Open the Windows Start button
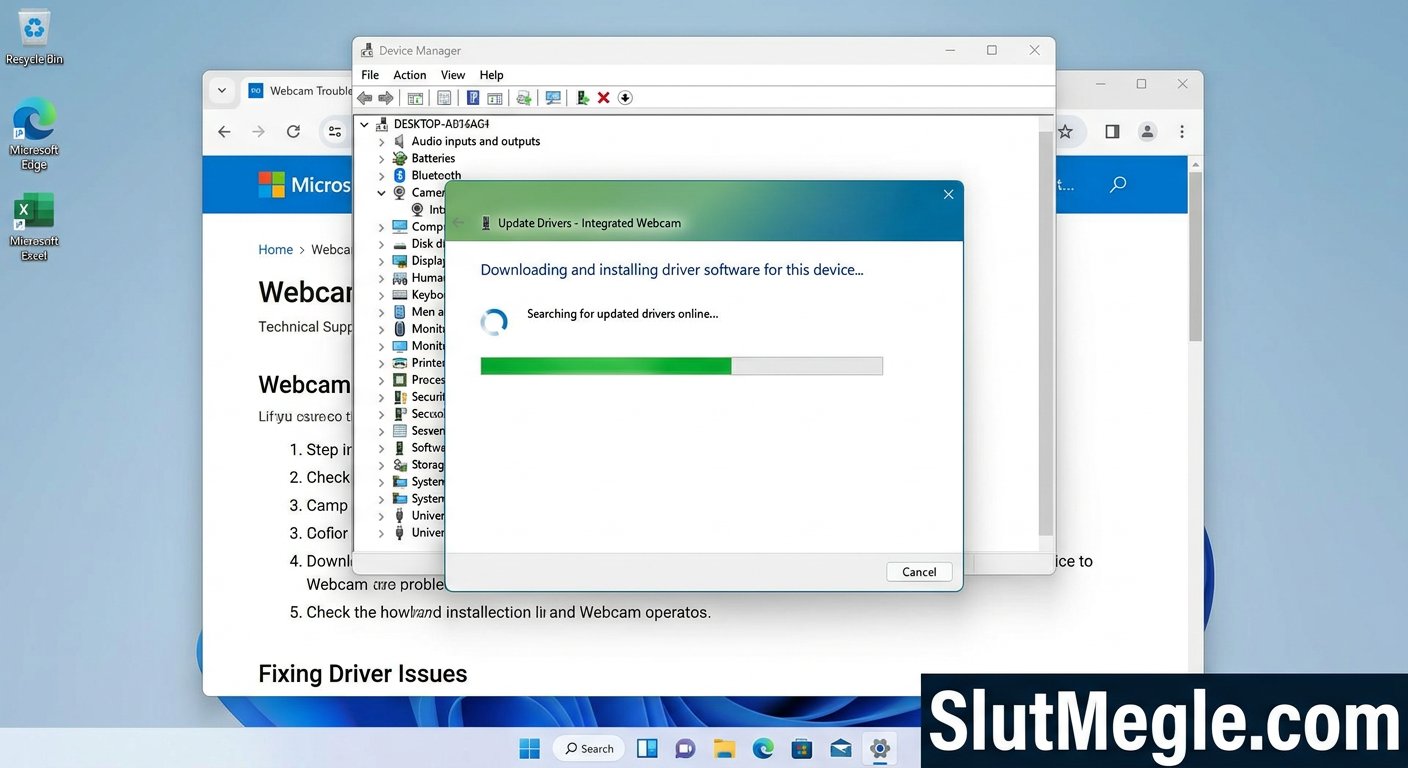The image size is (1408, 768). 529,748
